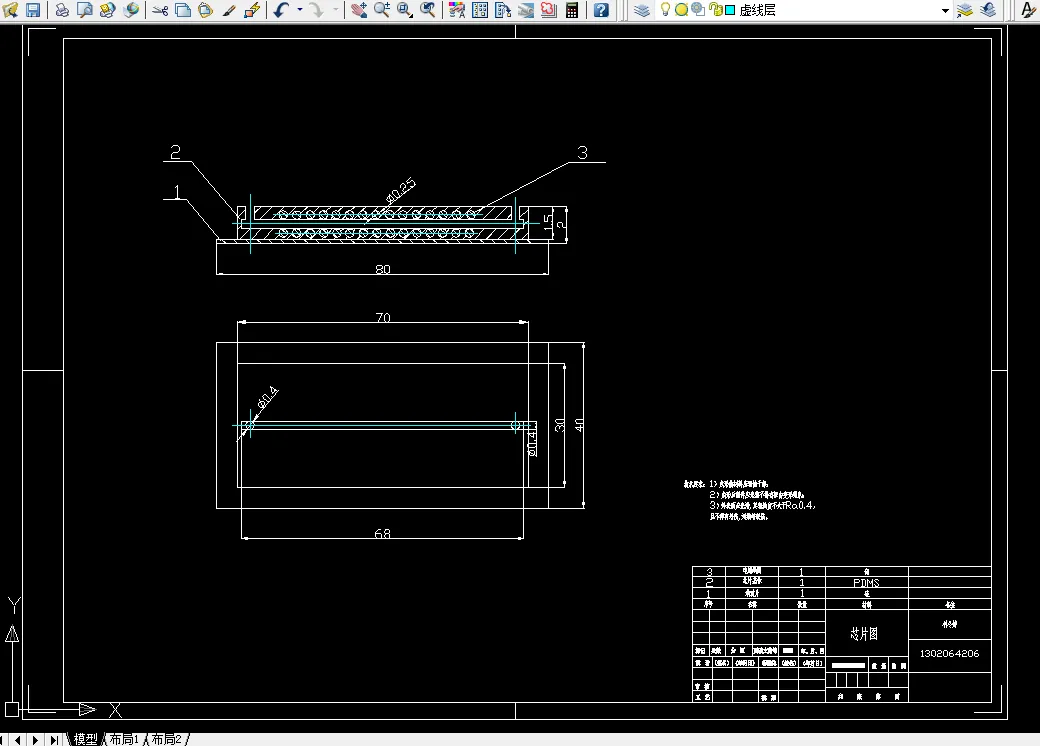Select the 70 dimension text

[383, 318]
